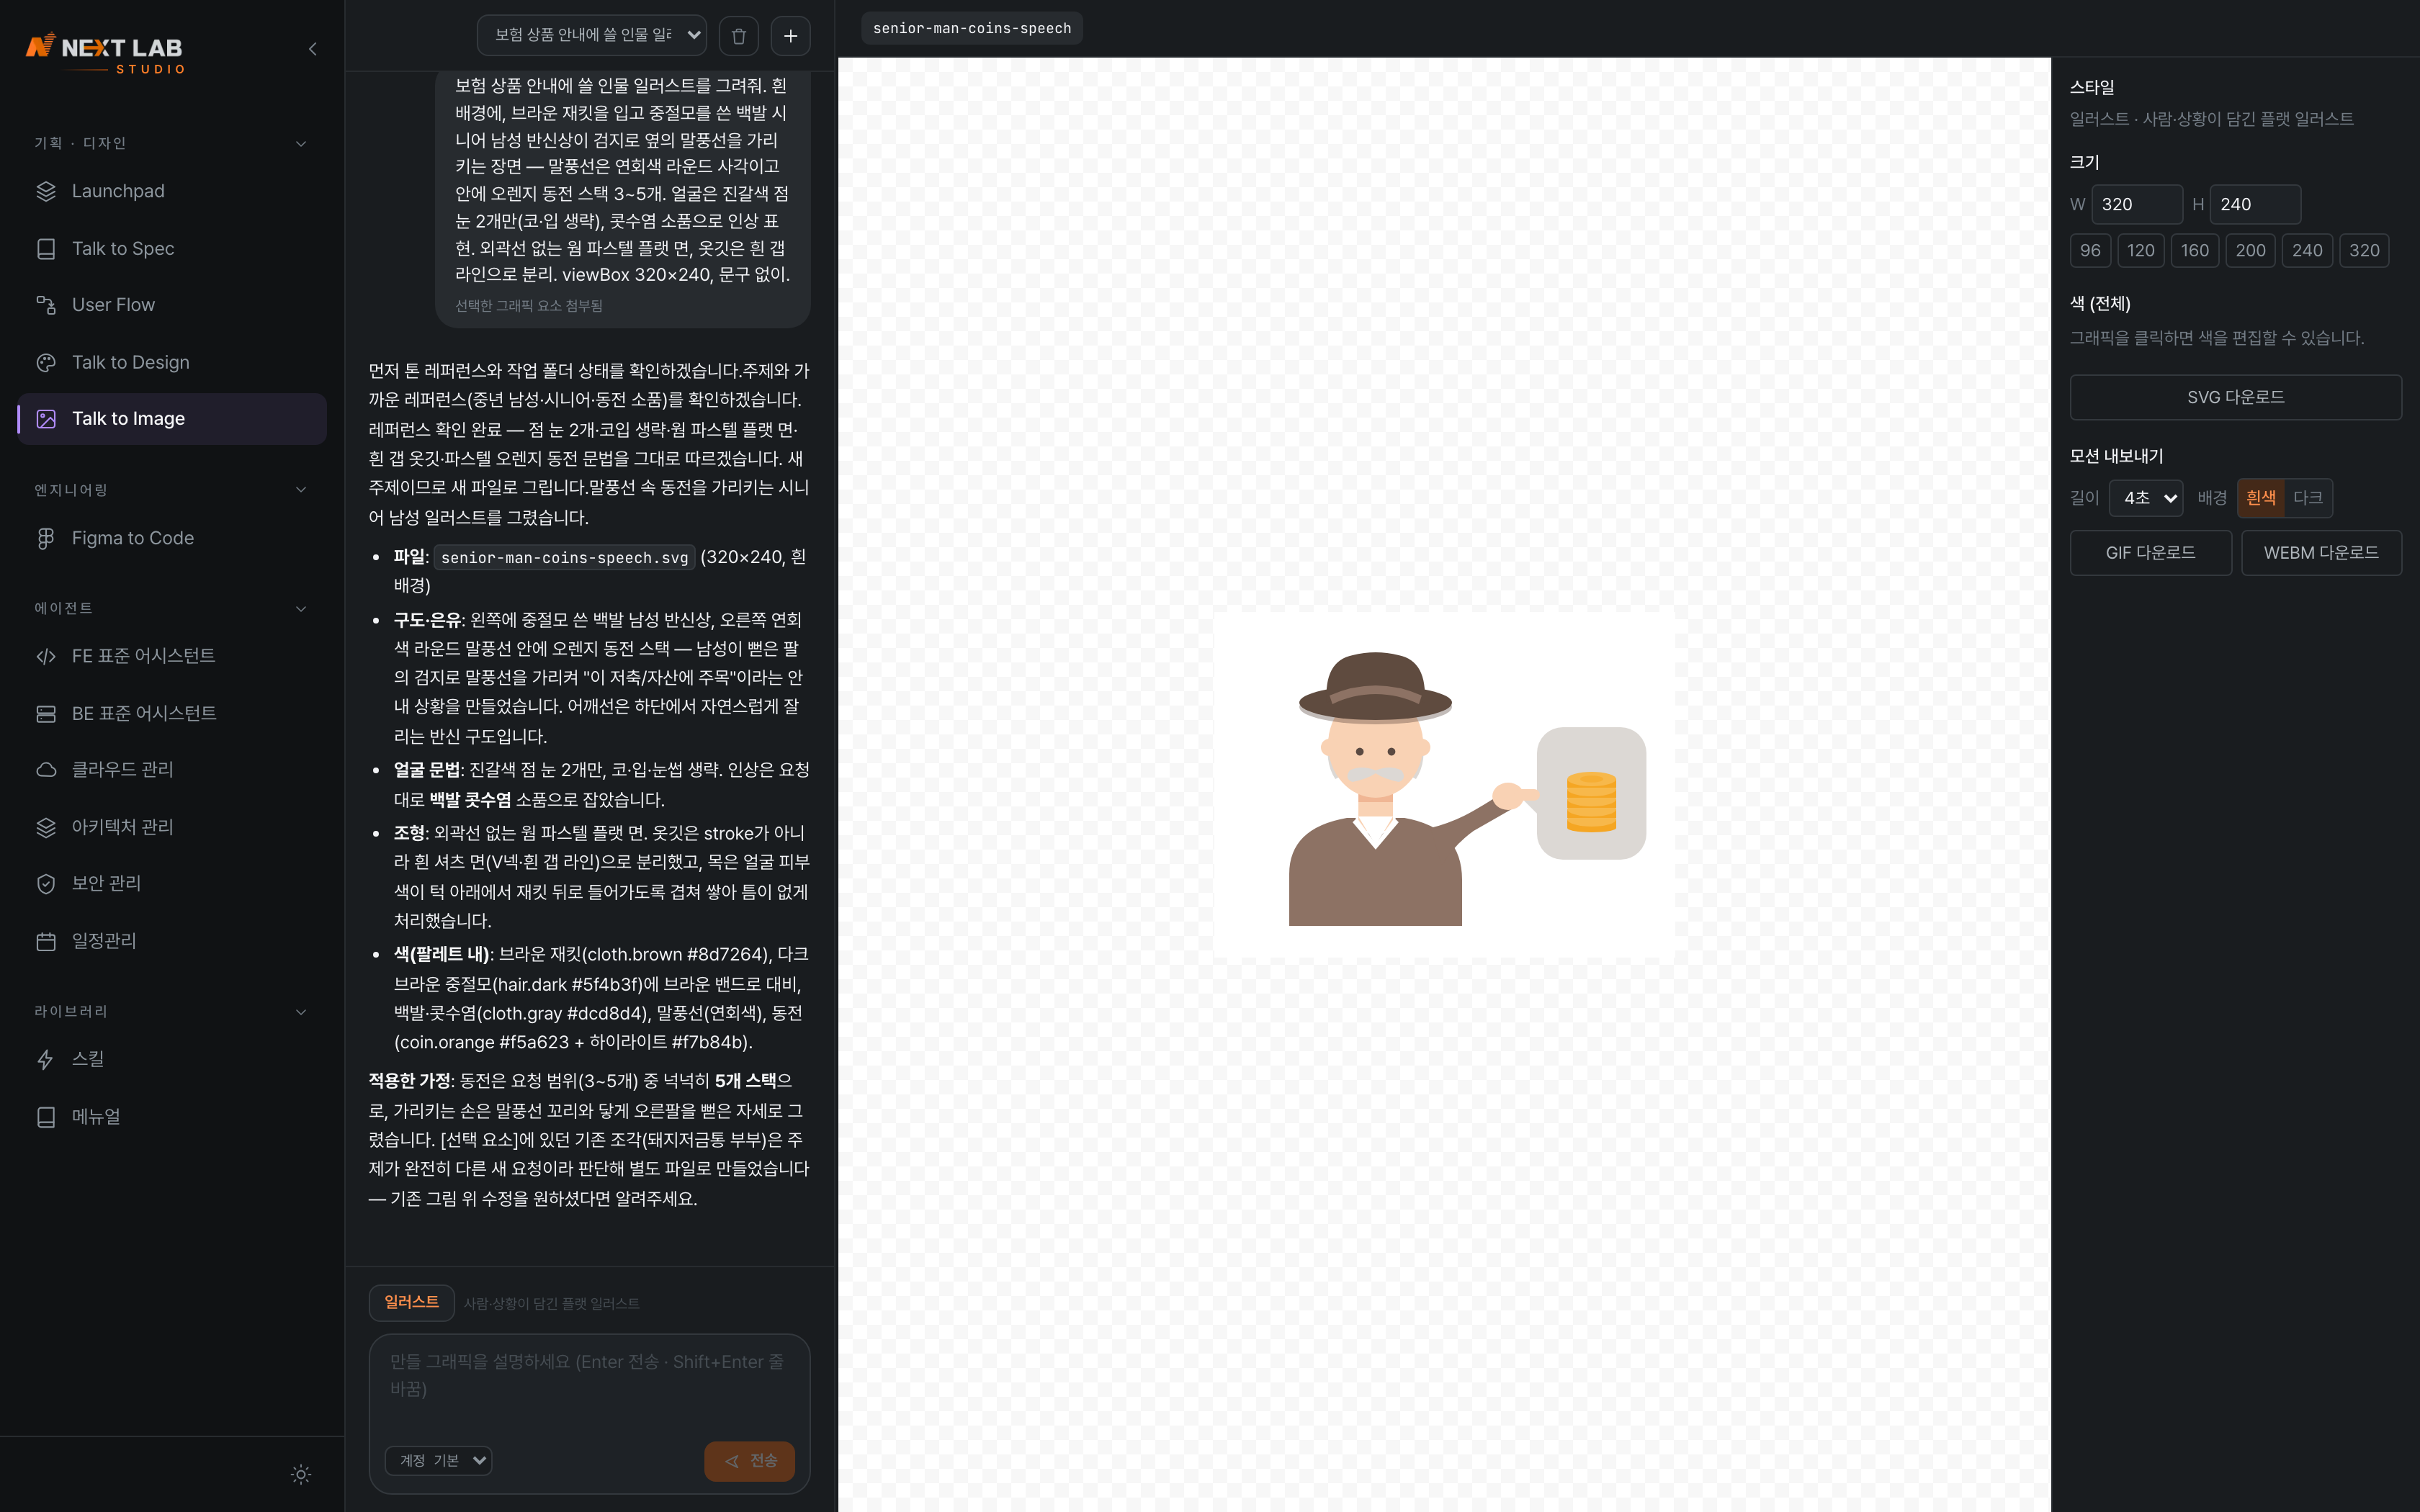2420x1512 pixels.
Task: Delete the conversation with the trash icon
Action: click(739, 36)
